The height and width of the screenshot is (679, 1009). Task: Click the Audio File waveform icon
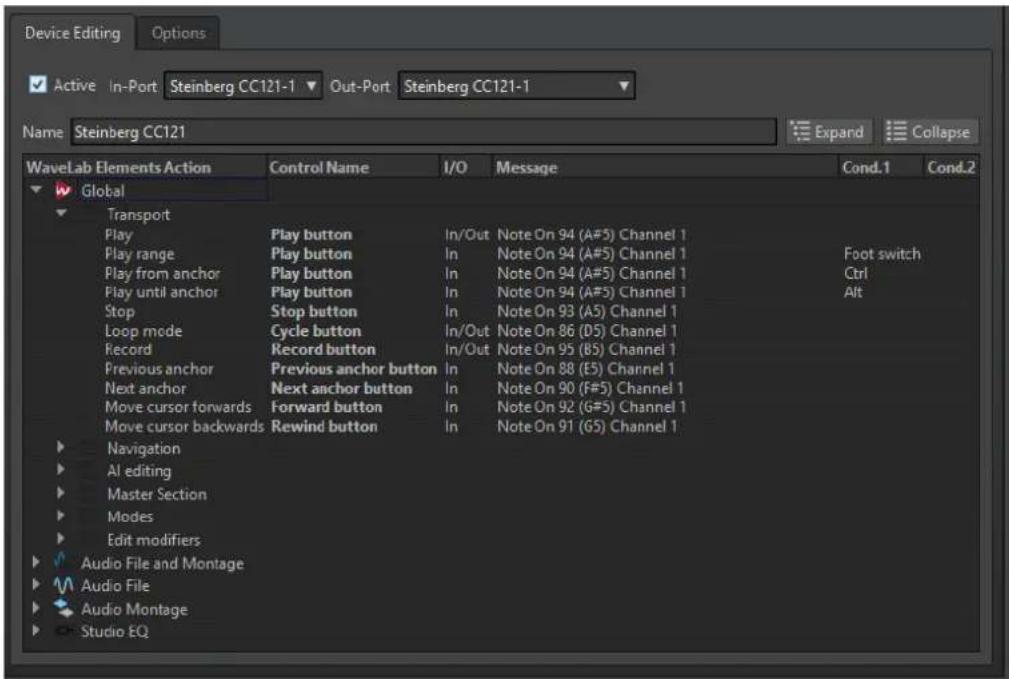pyautogui.click(x=63, y=585)
